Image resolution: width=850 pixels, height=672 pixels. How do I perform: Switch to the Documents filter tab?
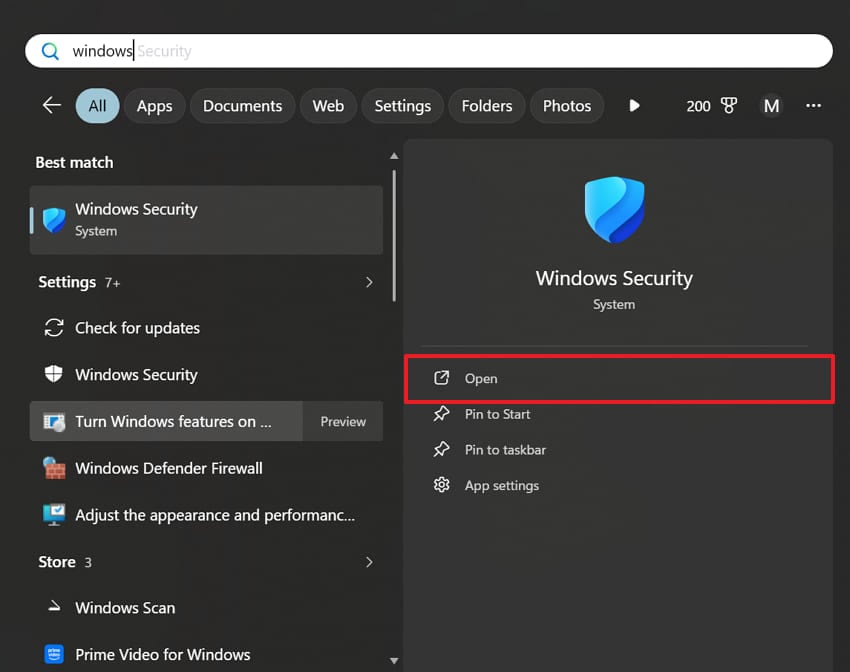tap(242, 105)
